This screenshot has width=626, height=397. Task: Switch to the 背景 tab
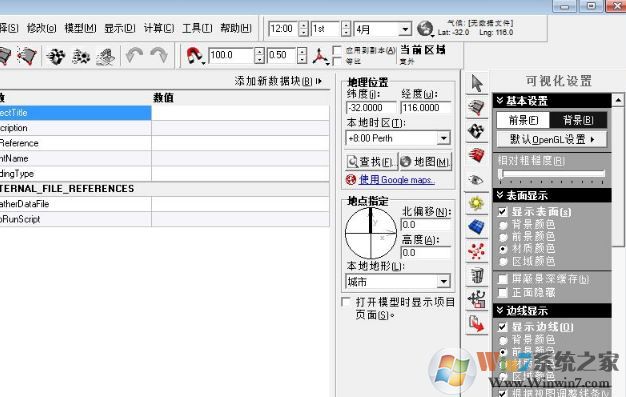(578, 120)
